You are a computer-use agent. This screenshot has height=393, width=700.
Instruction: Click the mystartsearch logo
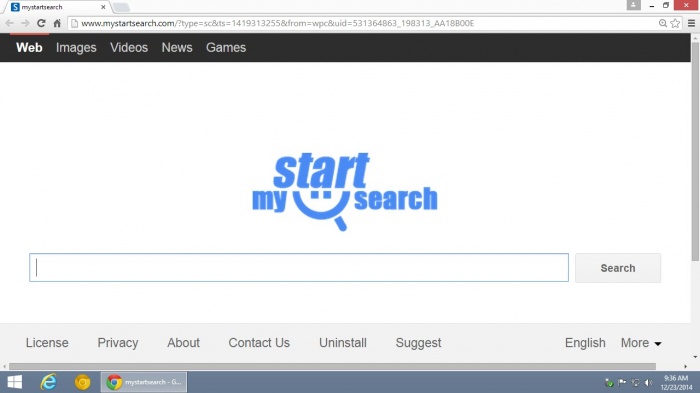[345, 191]
